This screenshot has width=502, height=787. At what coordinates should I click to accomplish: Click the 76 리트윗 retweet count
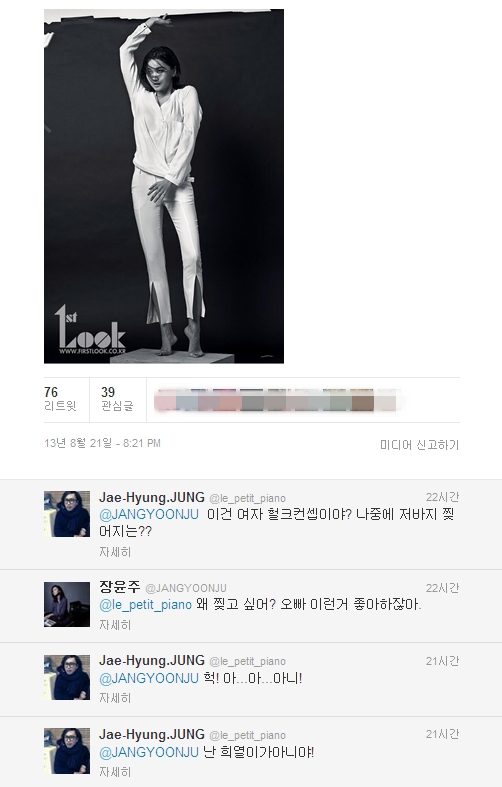pyautogui.click(x=60, y=400)
